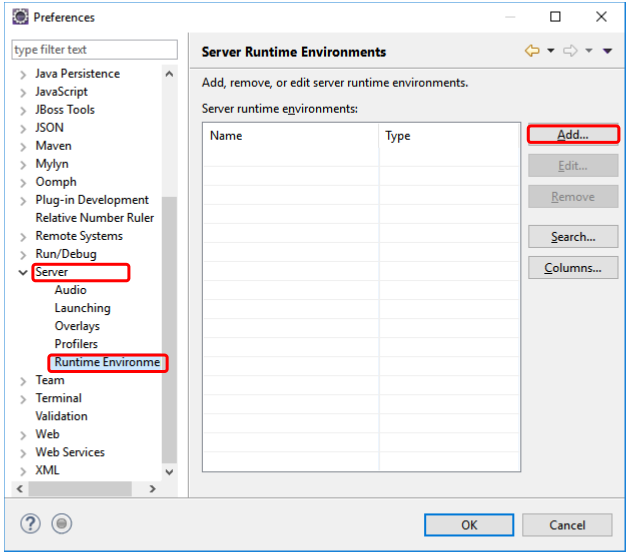Image resolution: width=629 pixels, height=555 pixels.
Task: Confirm with the OK button
Action: click(x=469, y=525)
